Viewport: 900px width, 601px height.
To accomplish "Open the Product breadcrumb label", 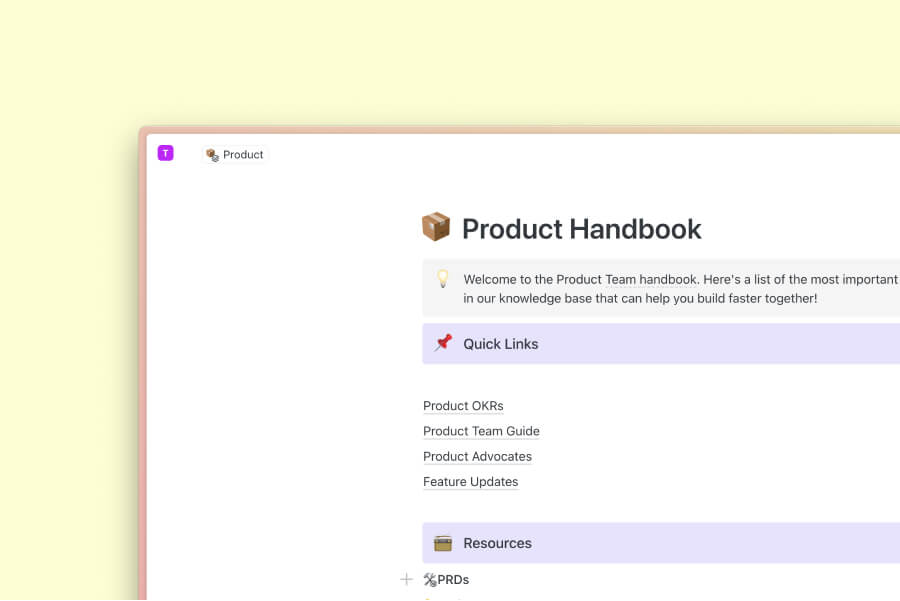I will 243,155.
